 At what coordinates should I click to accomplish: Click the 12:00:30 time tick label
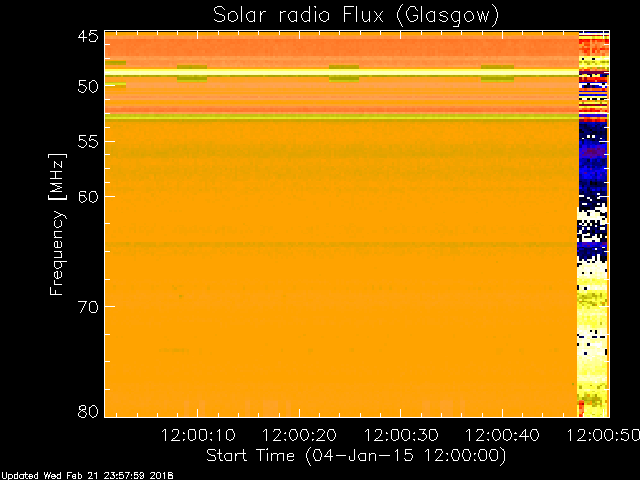click(401, 435)
